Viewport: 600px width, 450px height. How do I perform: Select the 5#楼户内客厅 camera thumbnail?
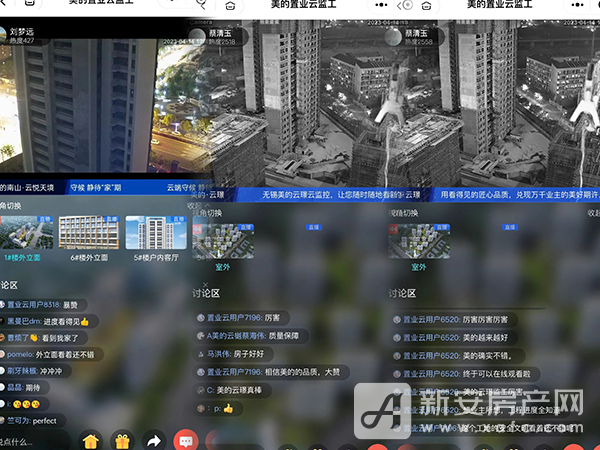click(156, 233)
